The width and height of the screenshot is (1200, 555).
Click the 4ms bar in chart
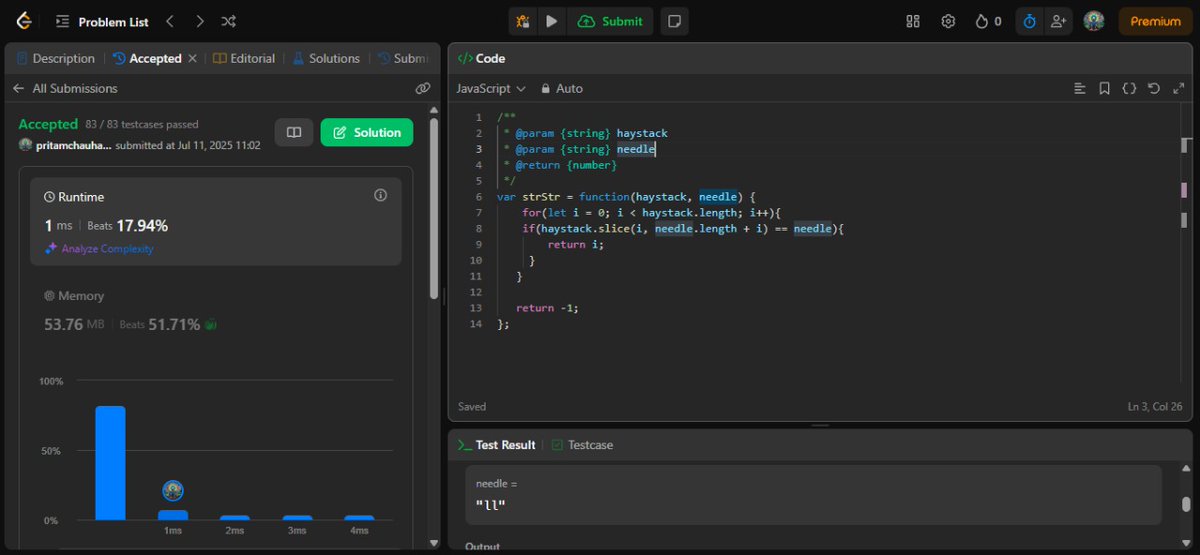click(359, 517)
